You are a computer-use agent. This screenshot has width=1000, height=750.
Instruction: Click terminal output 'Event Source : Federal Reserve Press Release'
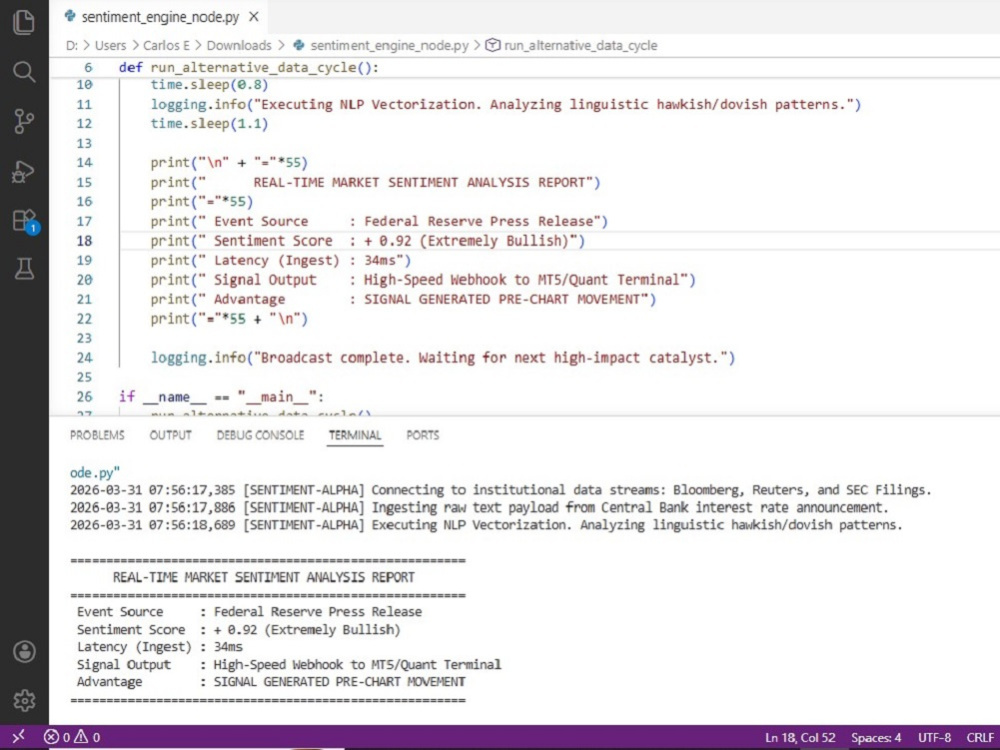click(x=249, y=612)
